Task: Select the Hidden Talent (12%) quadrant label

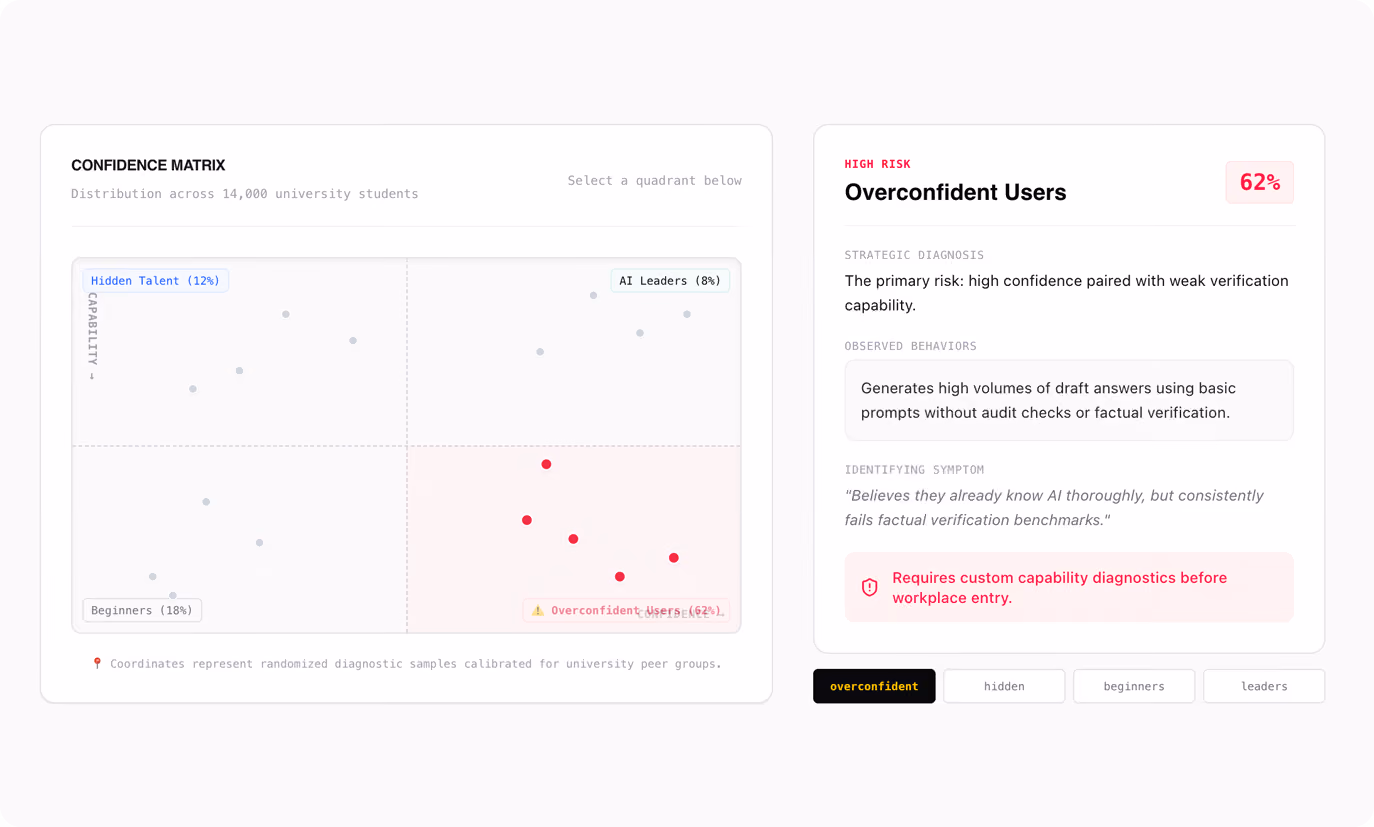Action: point(155,281)
